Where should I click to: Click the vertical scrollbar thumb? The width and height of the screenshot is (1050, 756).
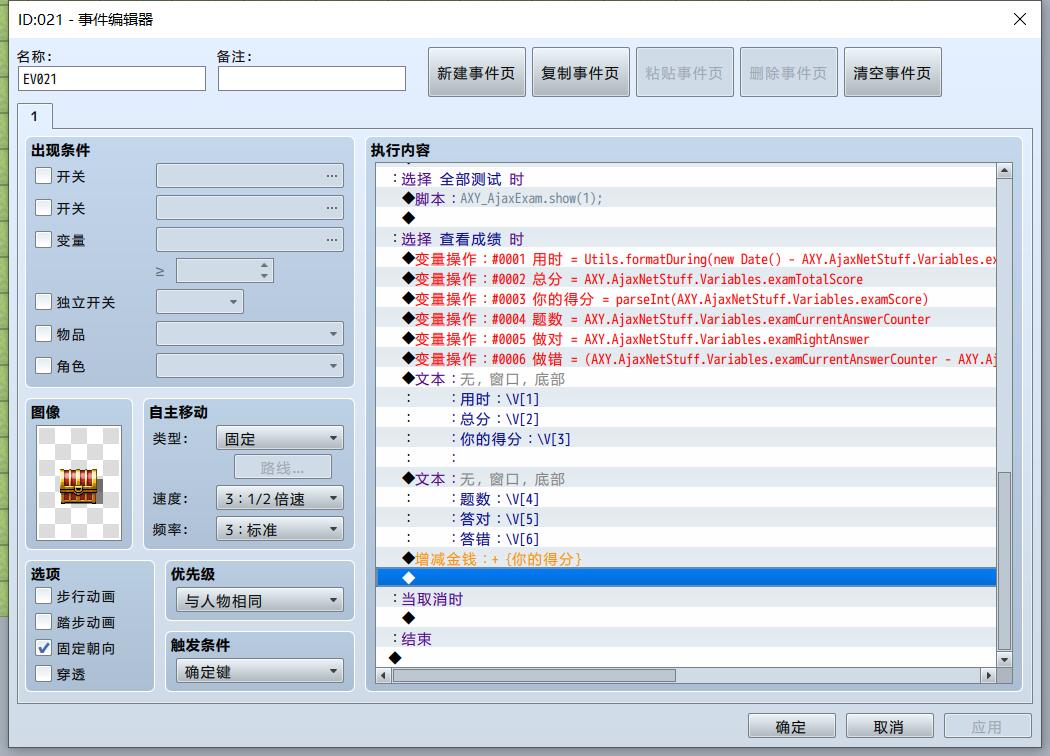coord(1004,561)
